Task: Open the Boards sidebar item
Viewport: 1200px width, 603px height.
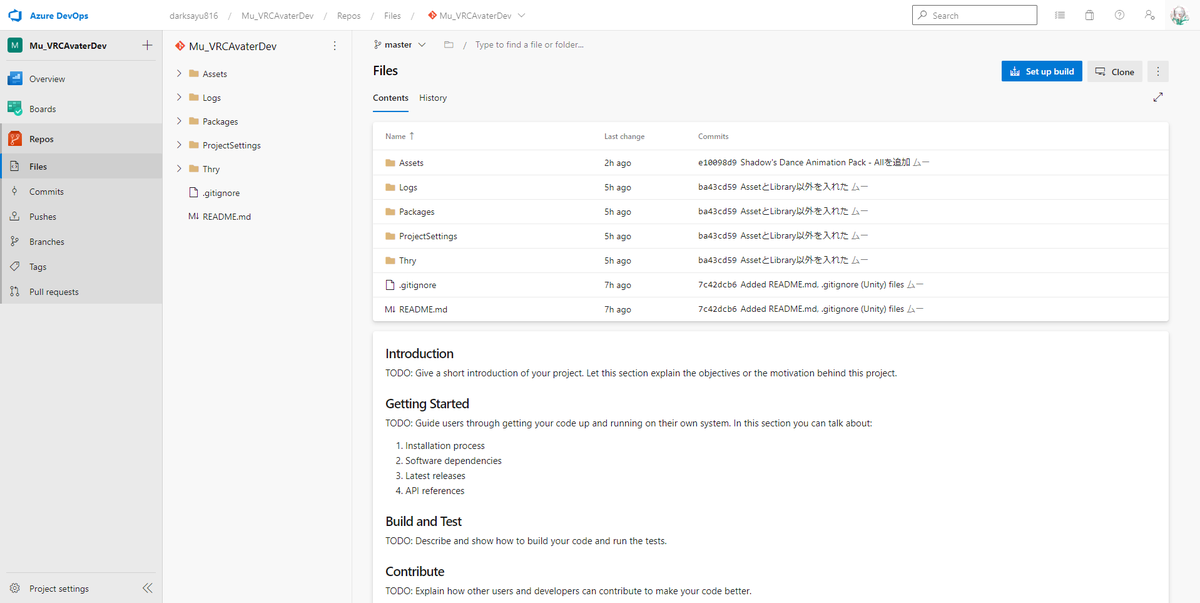Action: tap(81, 109)
